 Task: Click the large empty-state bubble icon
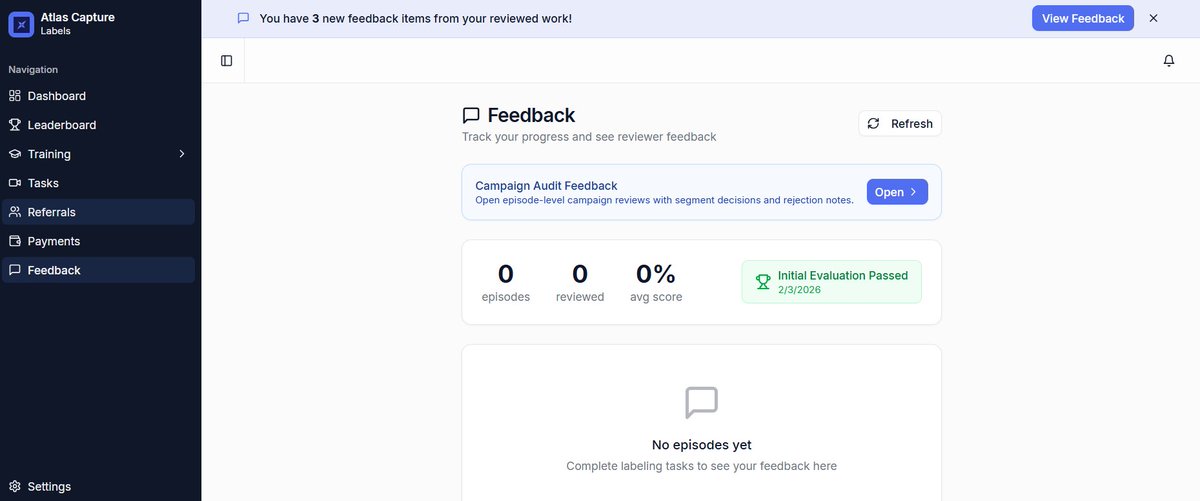[x=701, y=403]
